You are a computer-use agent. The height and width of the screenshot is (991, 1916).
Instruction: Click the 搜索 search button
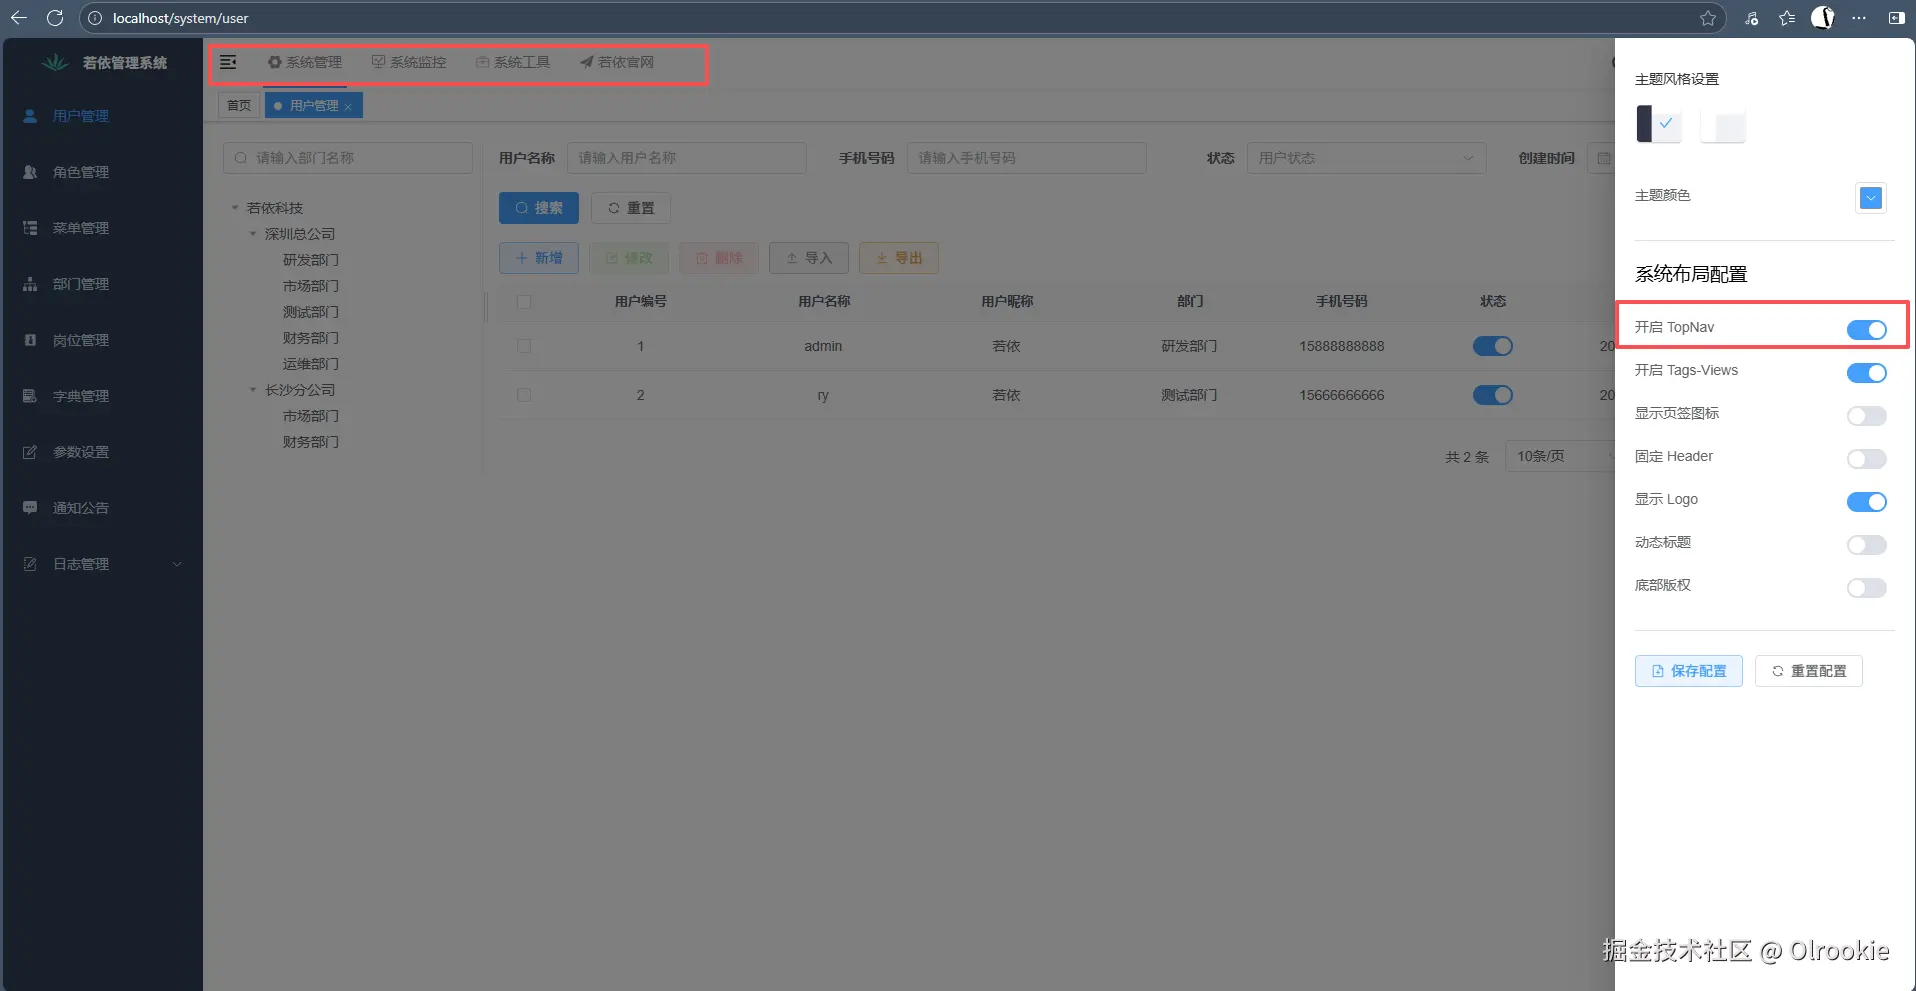[x=539, y=208]
